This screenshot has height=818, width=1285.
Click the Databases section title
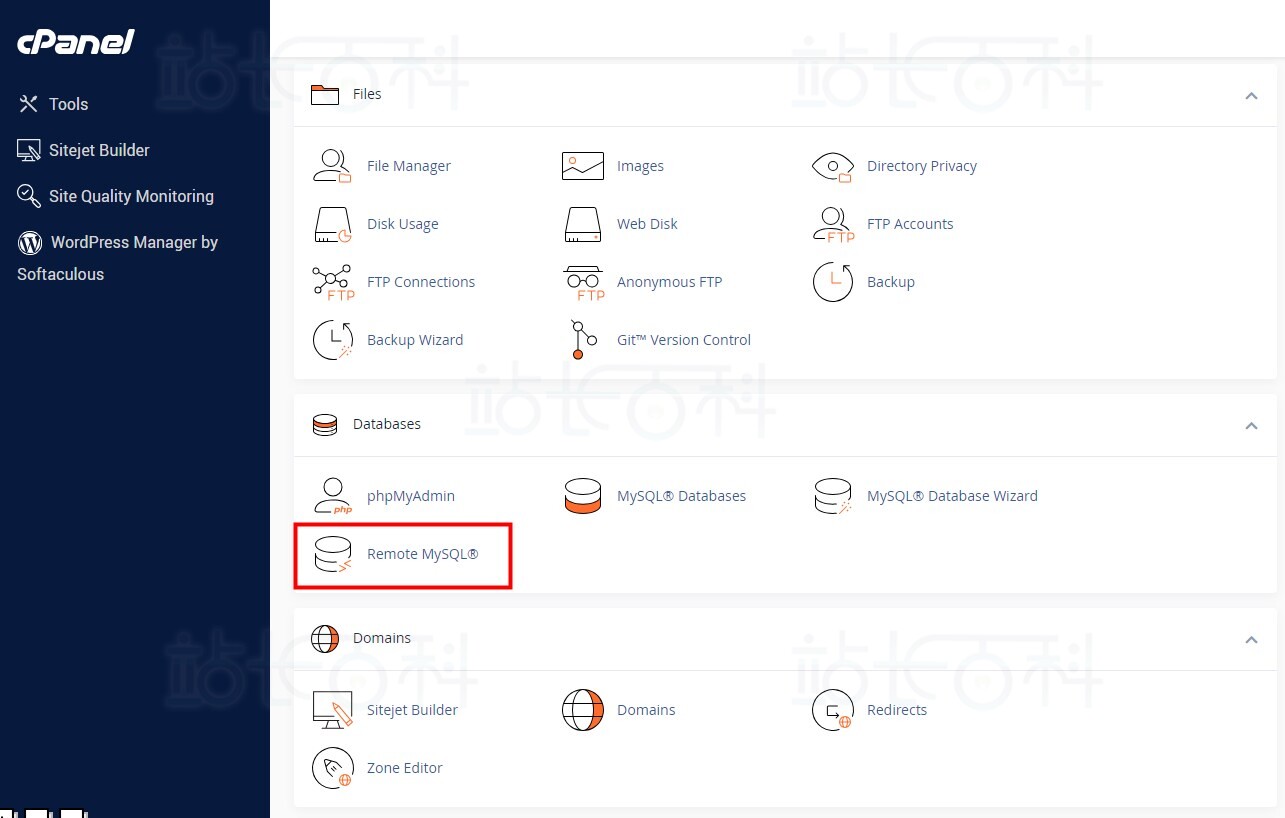[387, 424]
